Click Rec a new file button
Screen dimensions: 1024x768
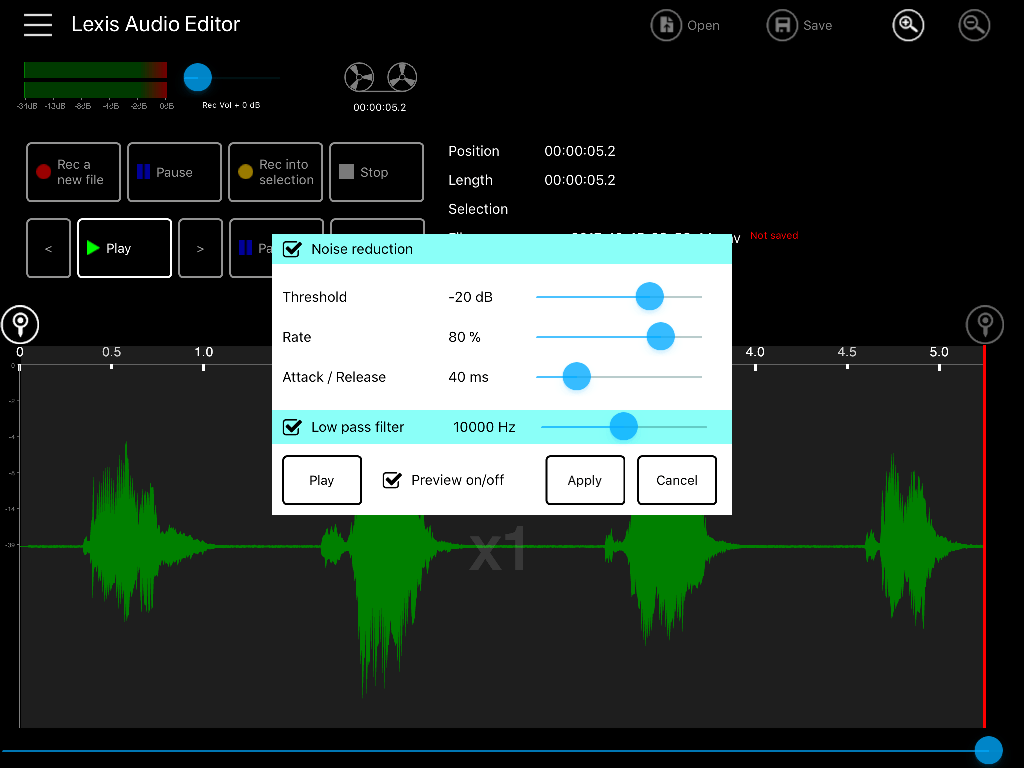[73, 172]
